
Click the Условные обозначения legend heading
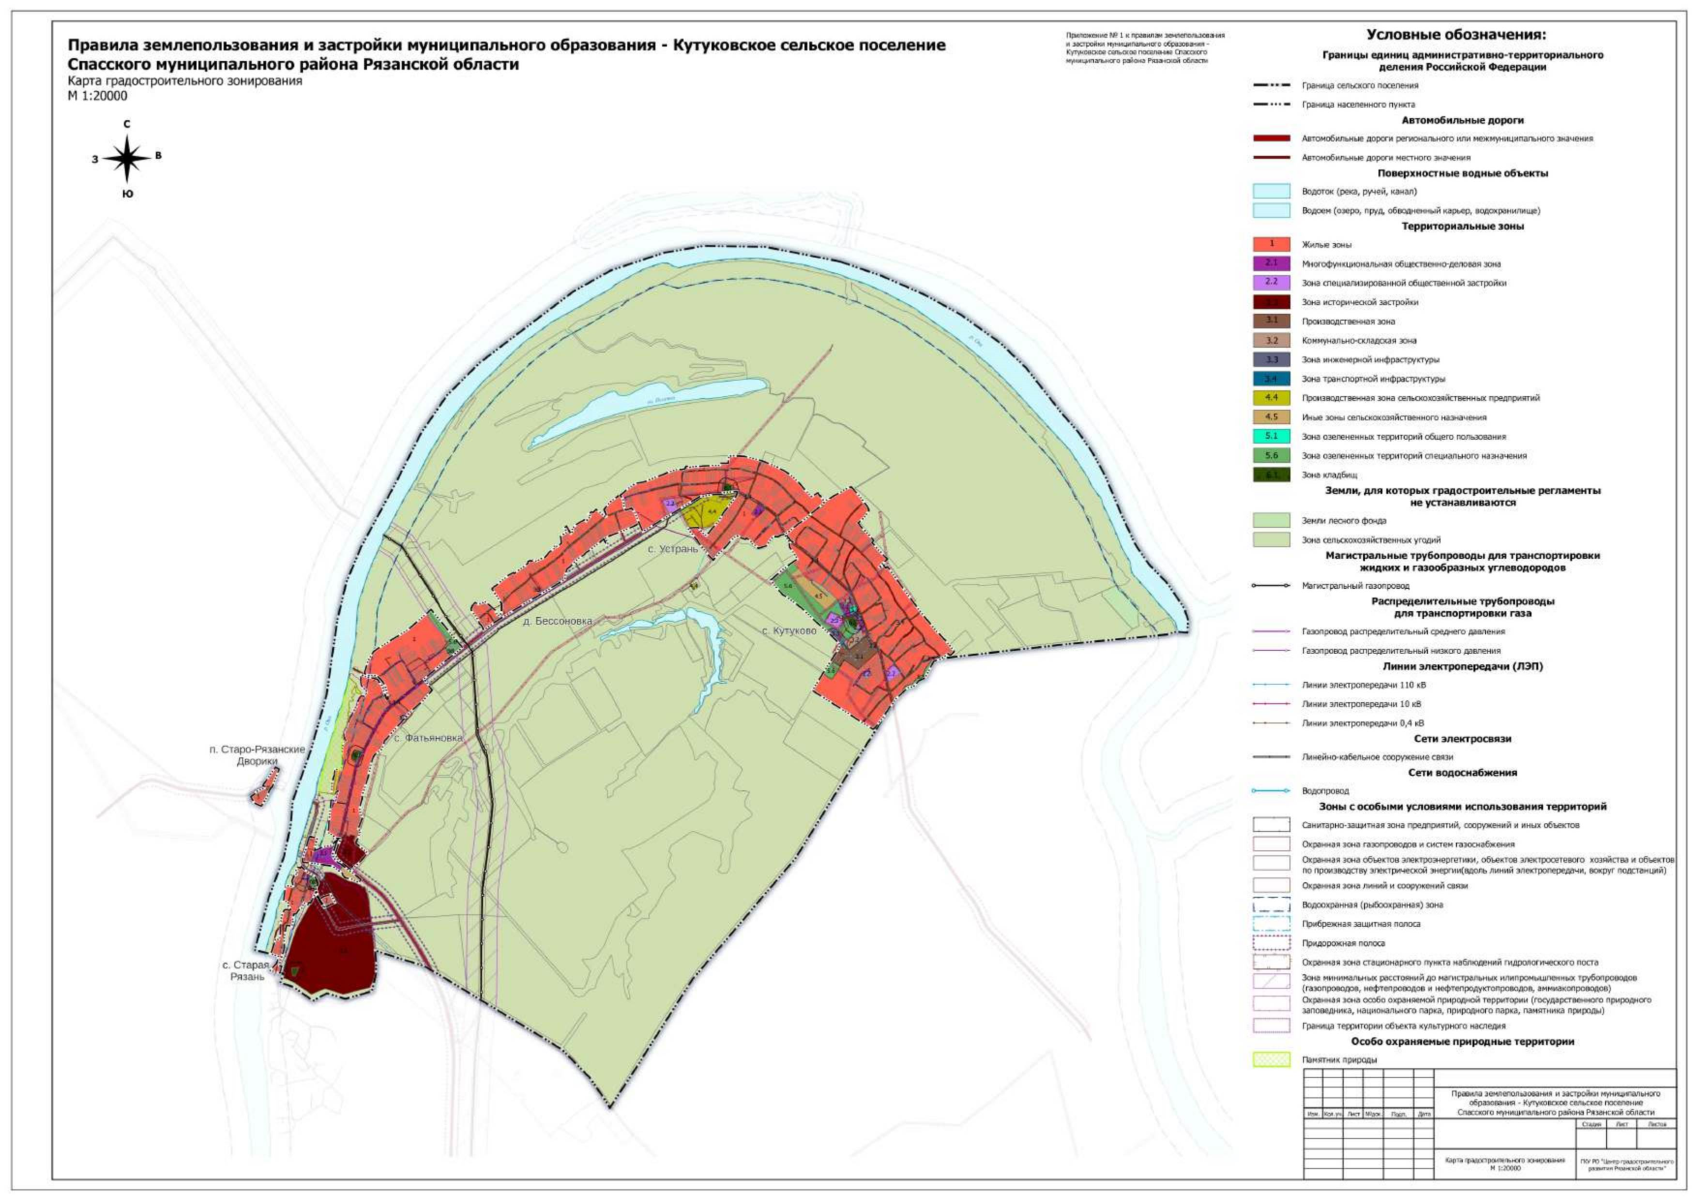tap(1455, 35)
